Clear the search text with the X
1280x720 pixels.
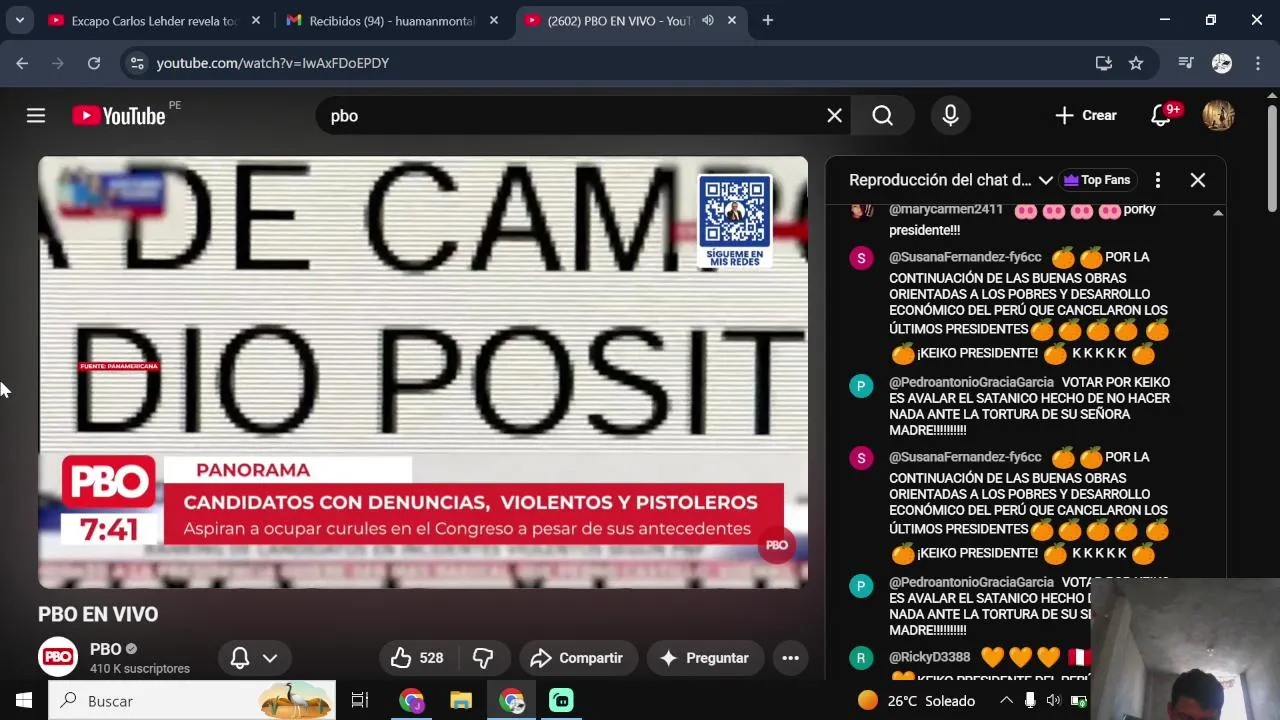tap(834, 116)
